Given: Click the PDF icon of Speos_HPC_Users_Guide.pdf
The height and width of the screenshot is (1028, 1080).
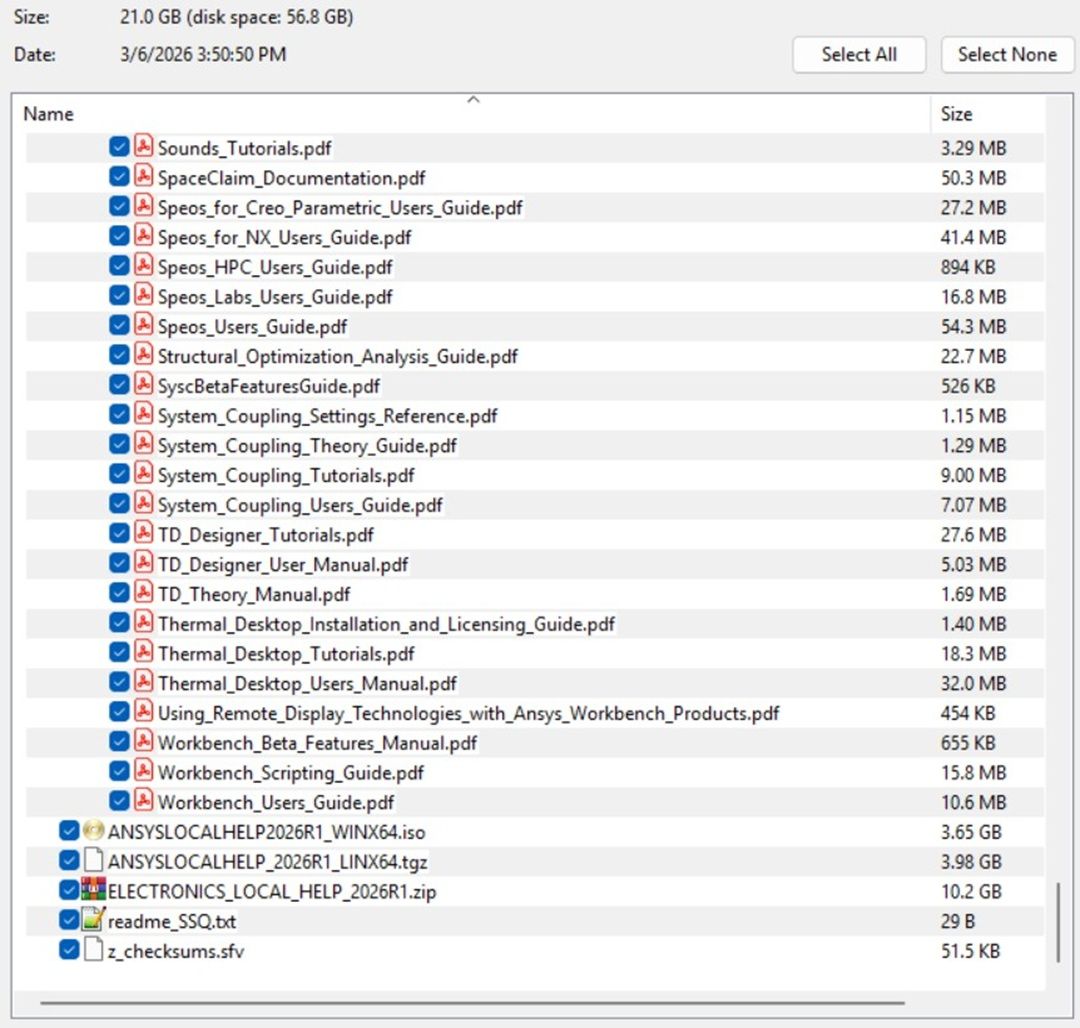Looking at the screenshot, I should click(x=143, y=265).
